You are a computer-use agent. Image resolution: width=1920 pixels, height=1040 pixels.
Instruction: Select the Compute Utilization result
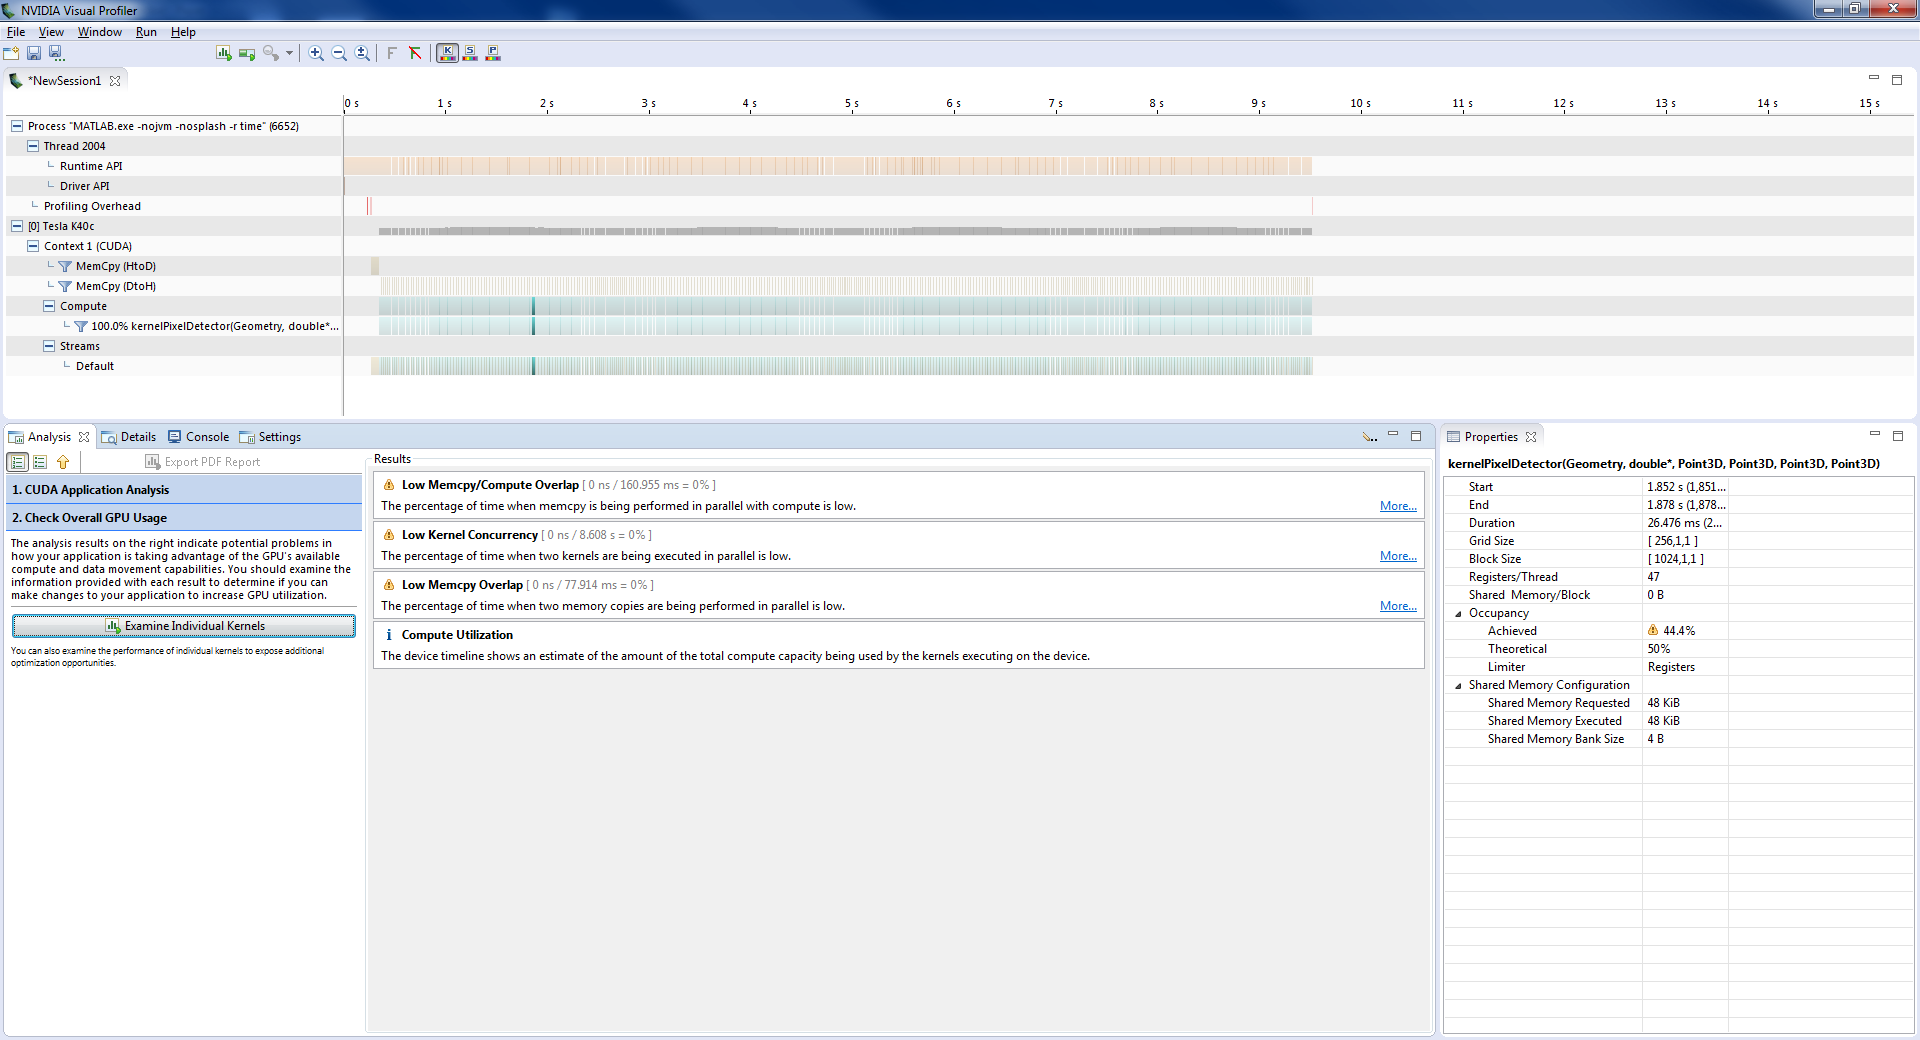(x=898, y=645)
